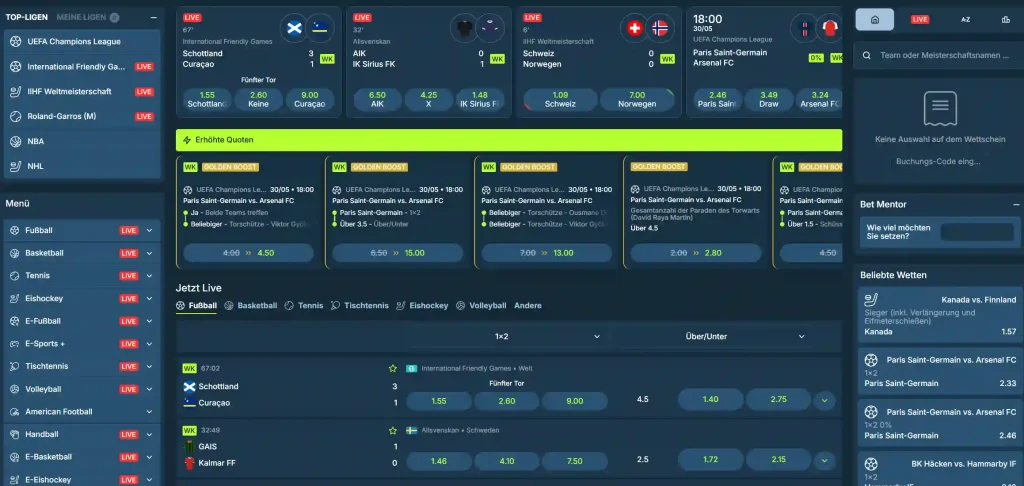The image size is (1024, 486).
Task: Expand more markets for Schottland vs Curaçao
Action: click(824, 400)
